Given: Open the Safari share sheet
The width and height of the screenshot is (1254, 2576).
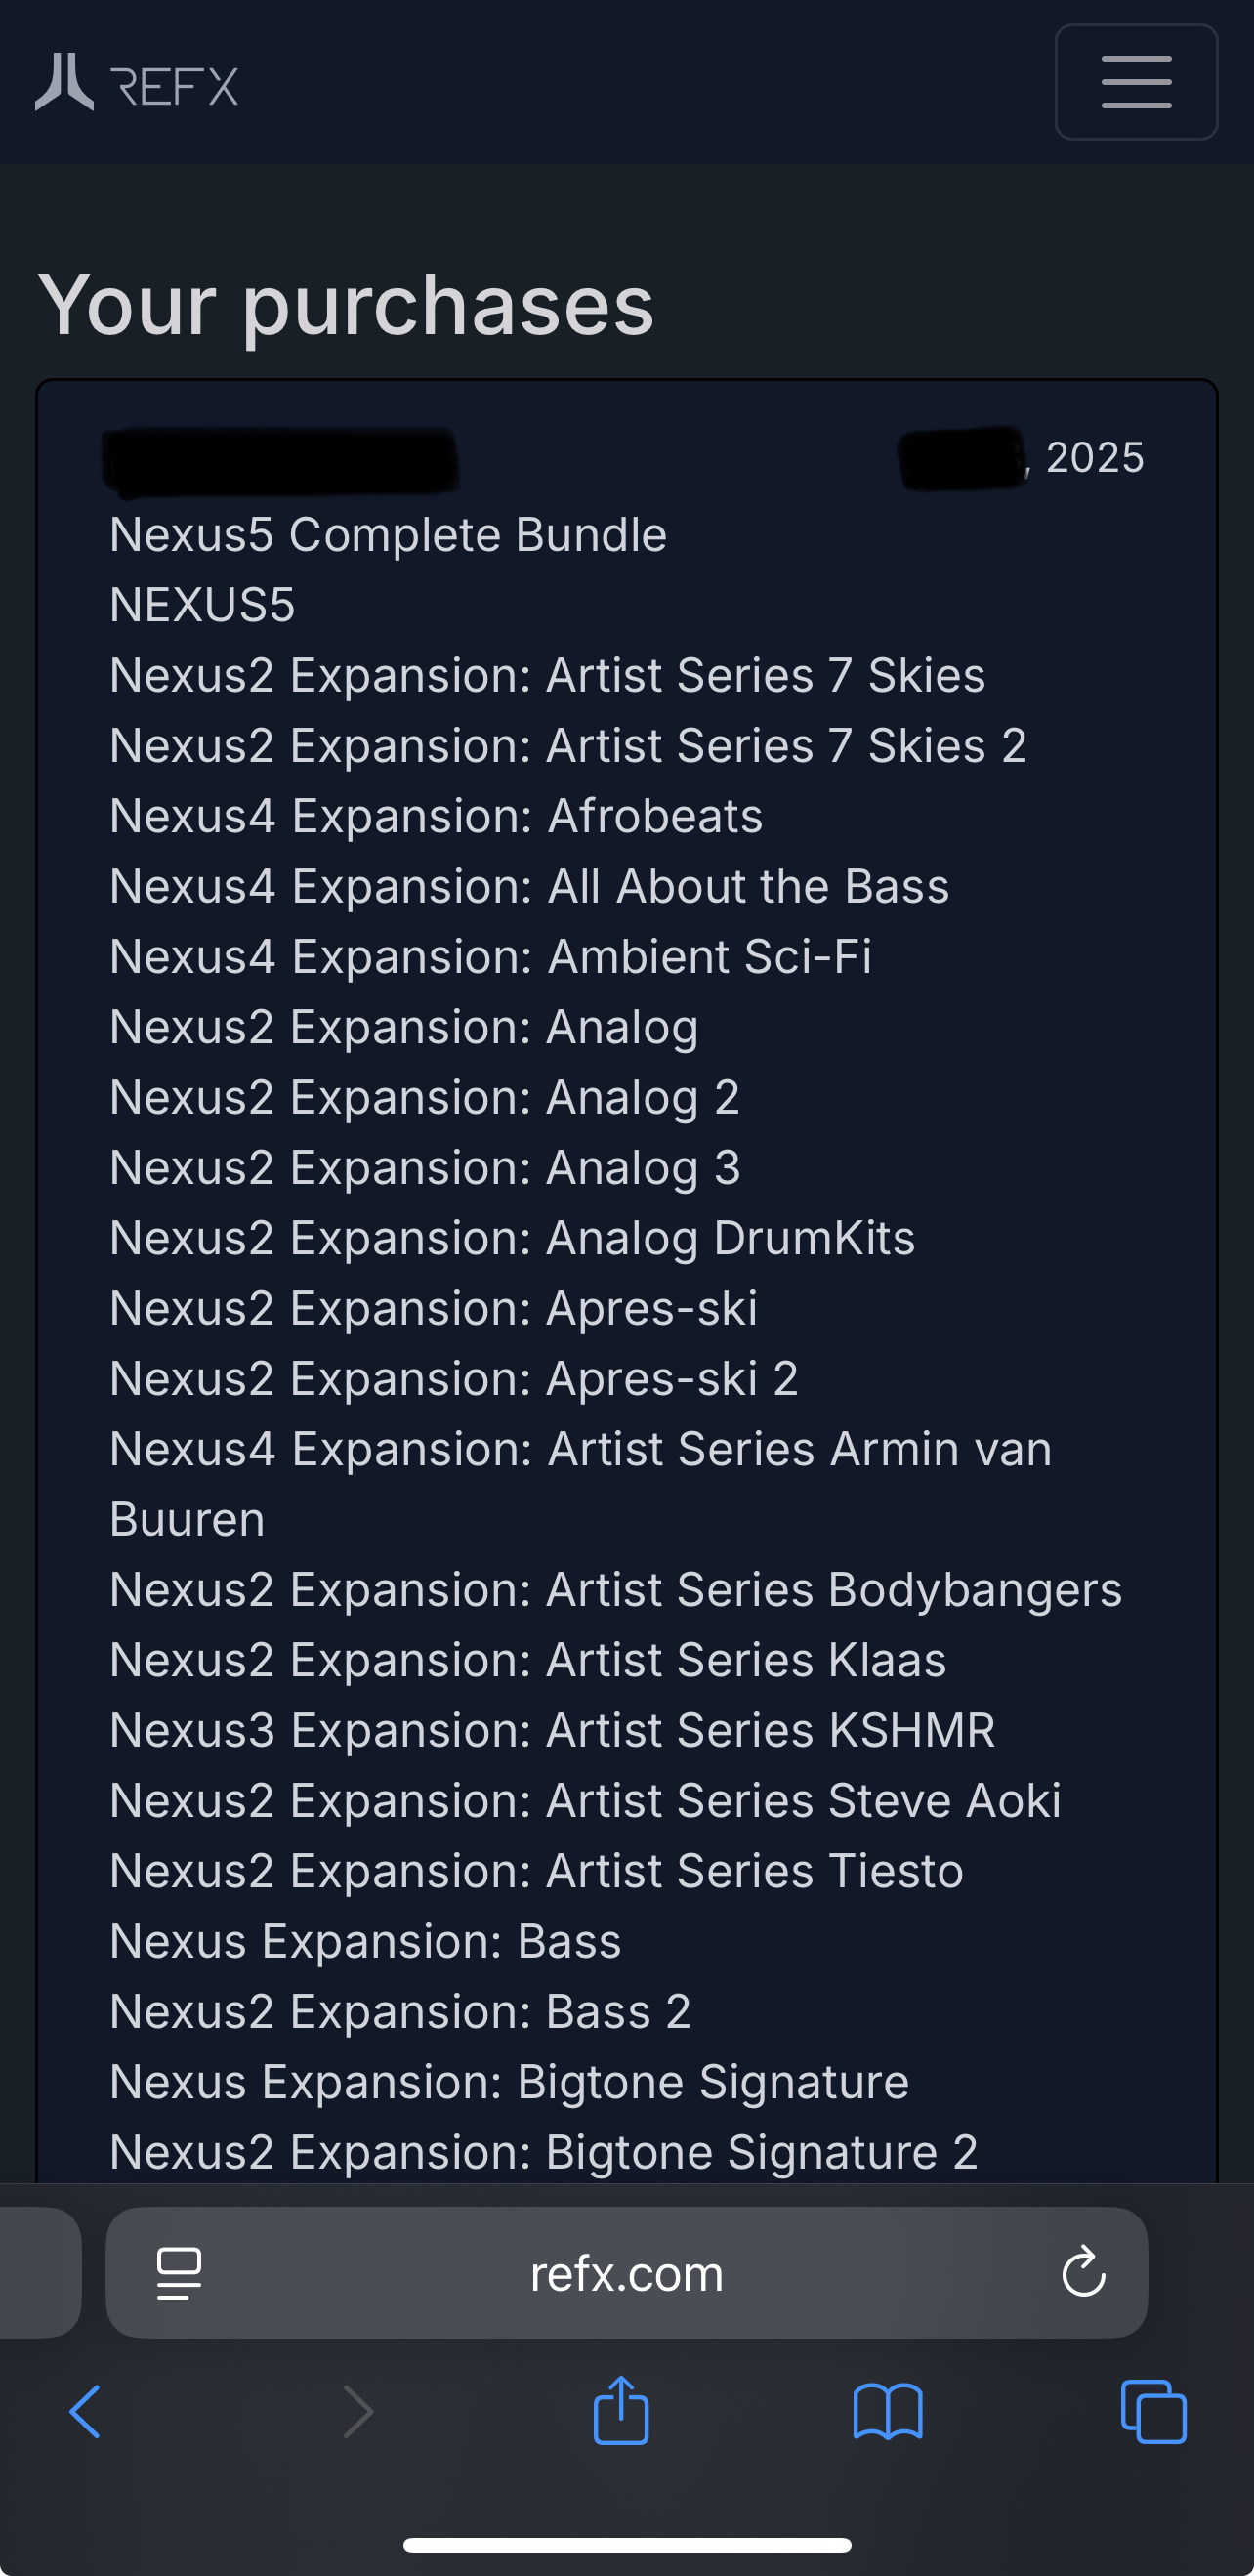Looking at the screenshot, I should click(621, 2410).
